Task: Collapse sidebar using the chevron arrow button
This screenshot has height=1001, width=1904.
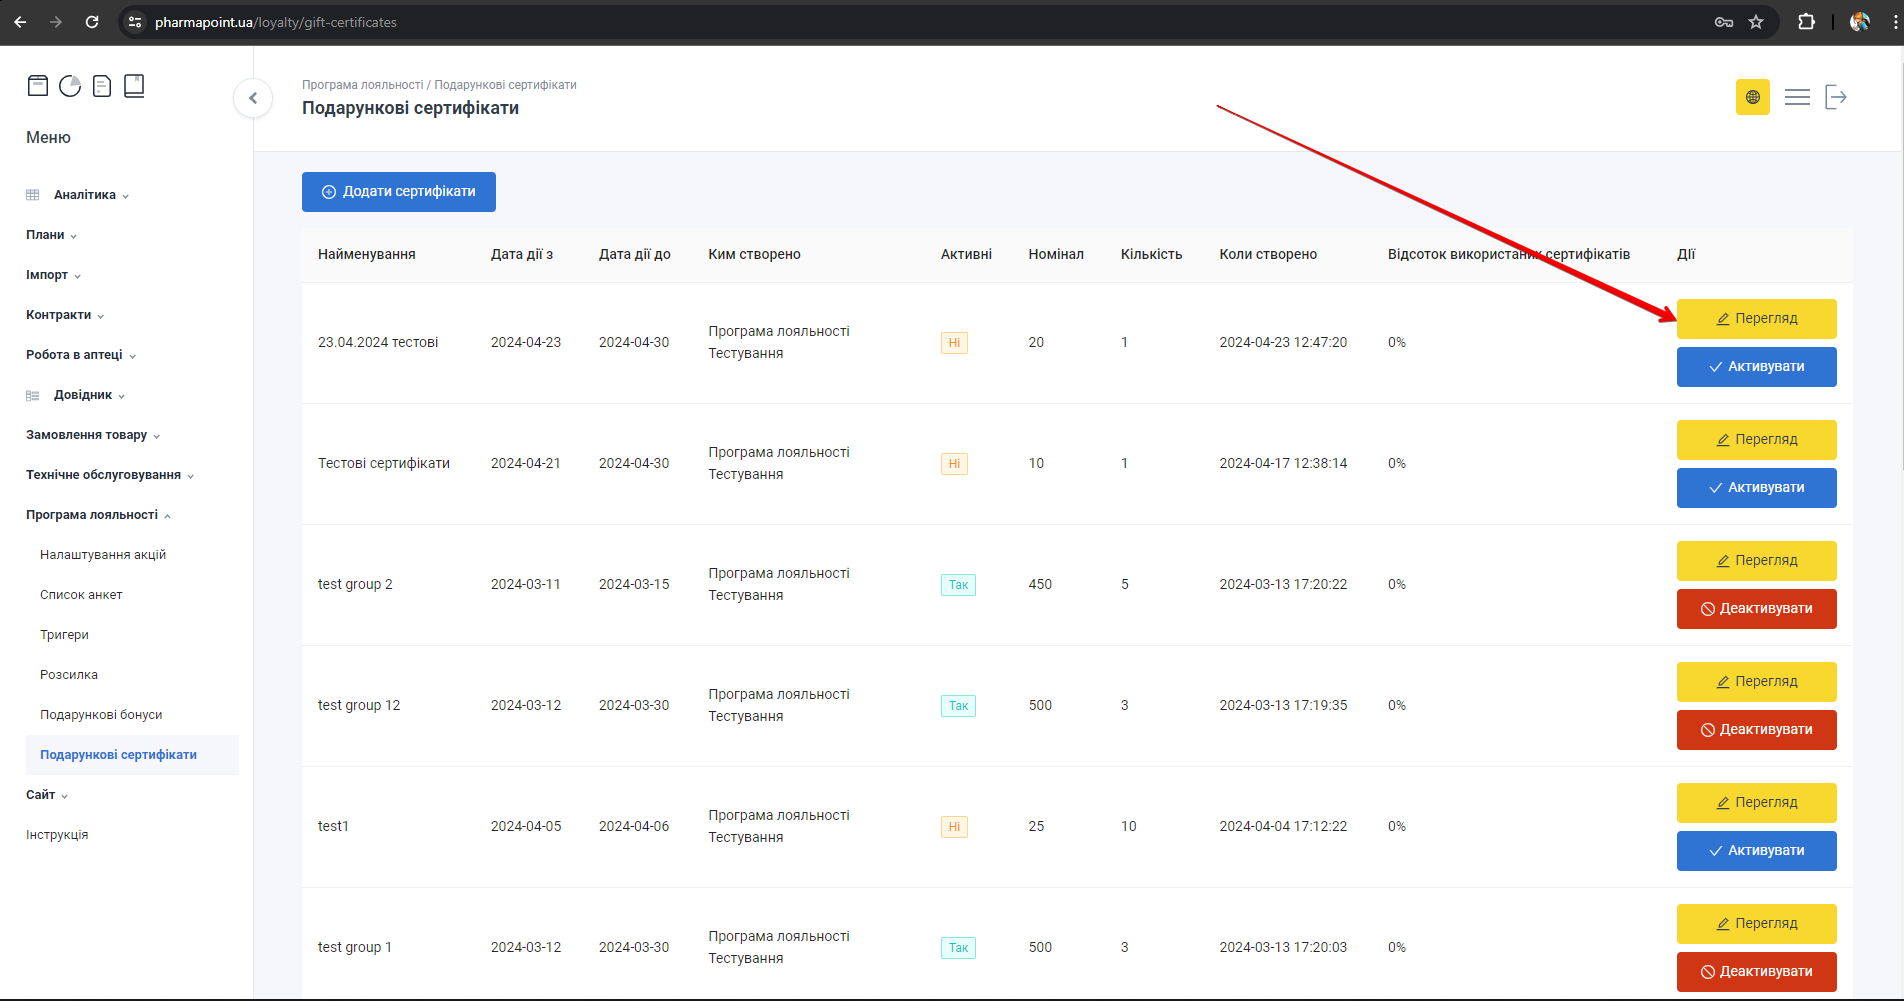Action: [253, 98]
